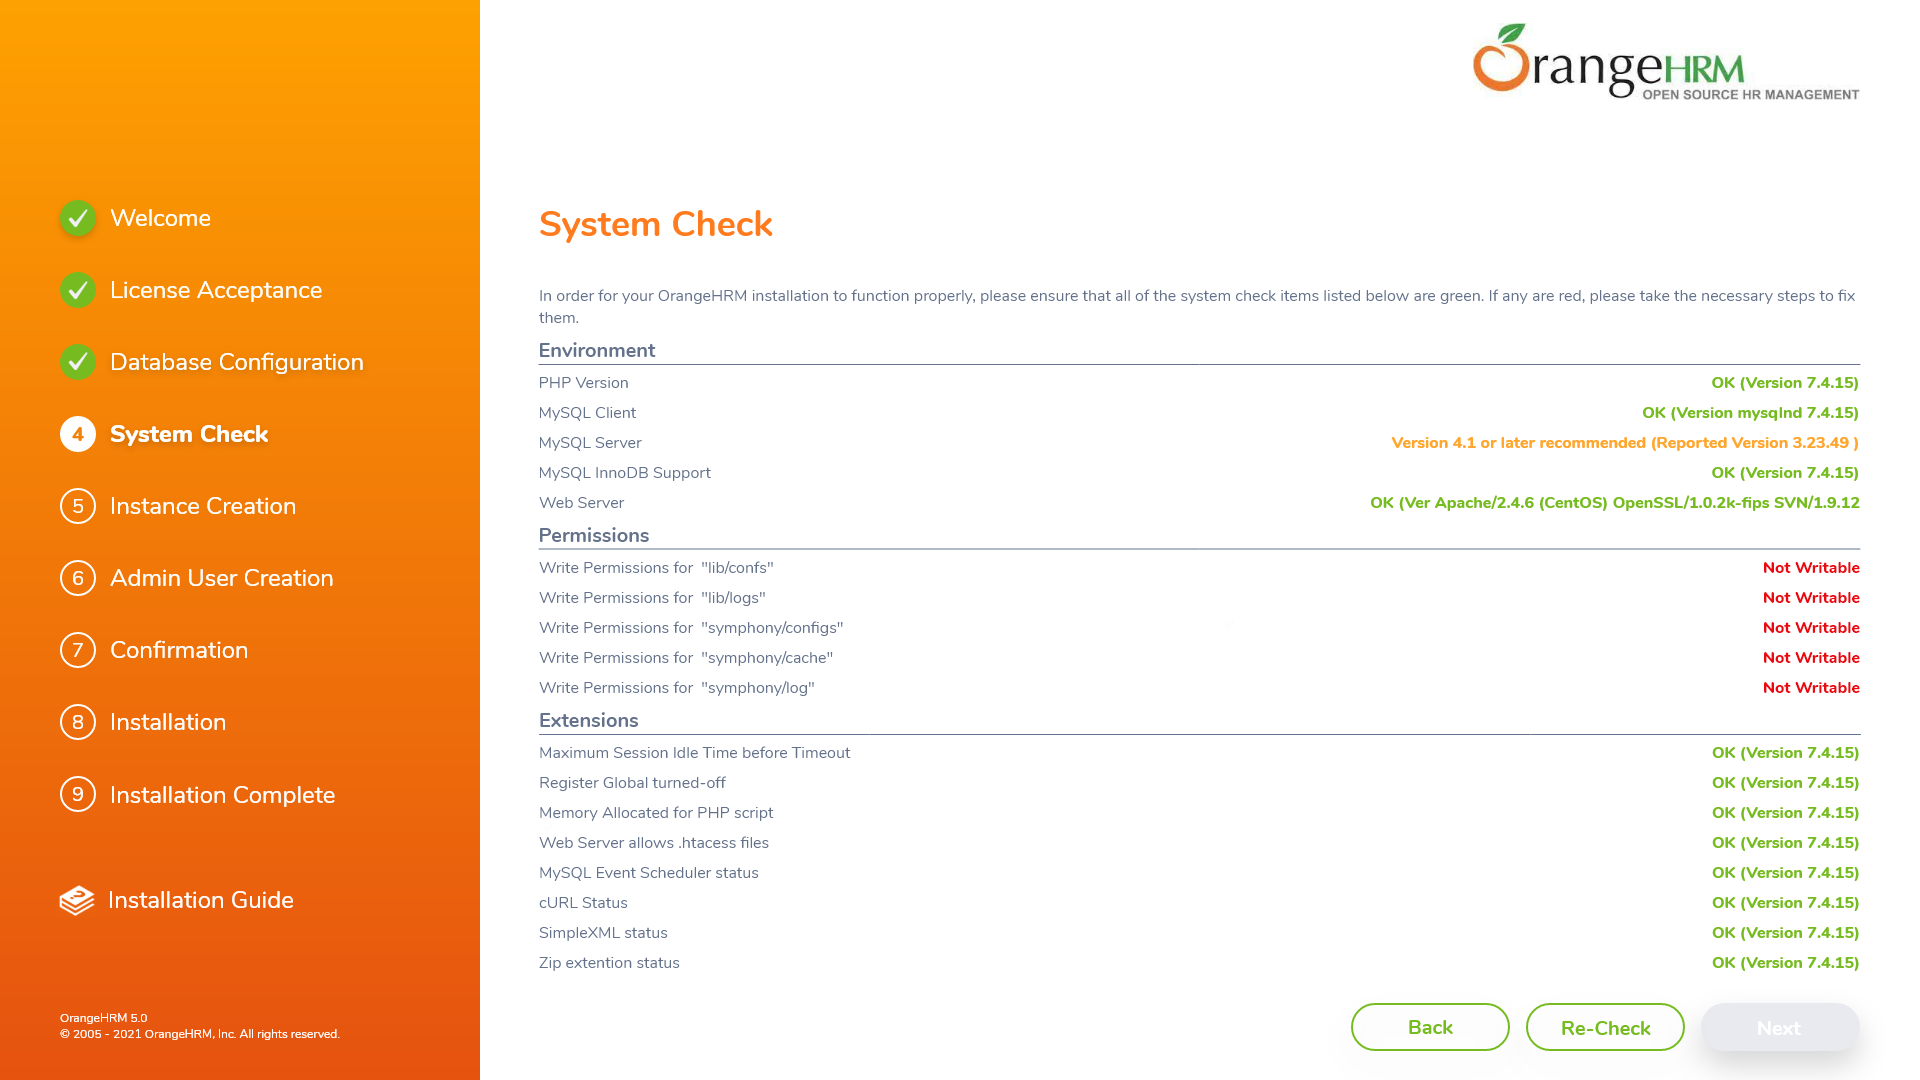This screenshot has height=1080, width=1920.
Task: Expand the Extensions section header
Action: pos(589,720)
